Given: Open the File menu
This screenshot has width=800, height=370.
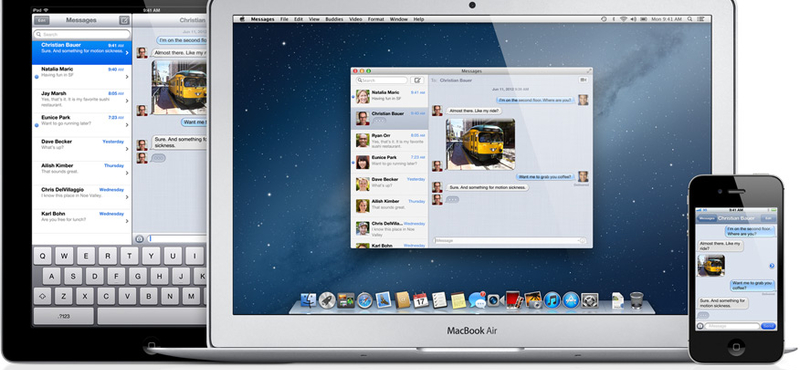Looking at the screenshot, I should 284,19.
